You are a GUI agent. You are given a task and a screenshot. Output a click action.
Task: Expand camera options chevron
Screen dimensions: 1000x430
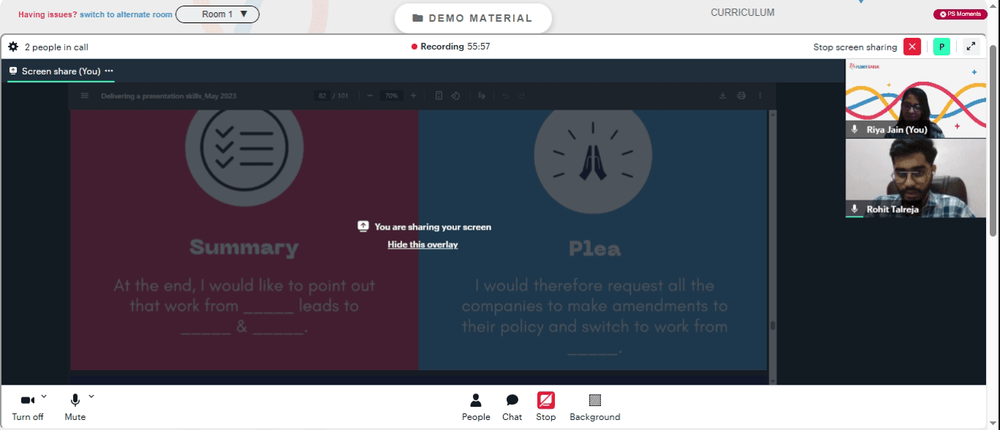click(43, 396)
